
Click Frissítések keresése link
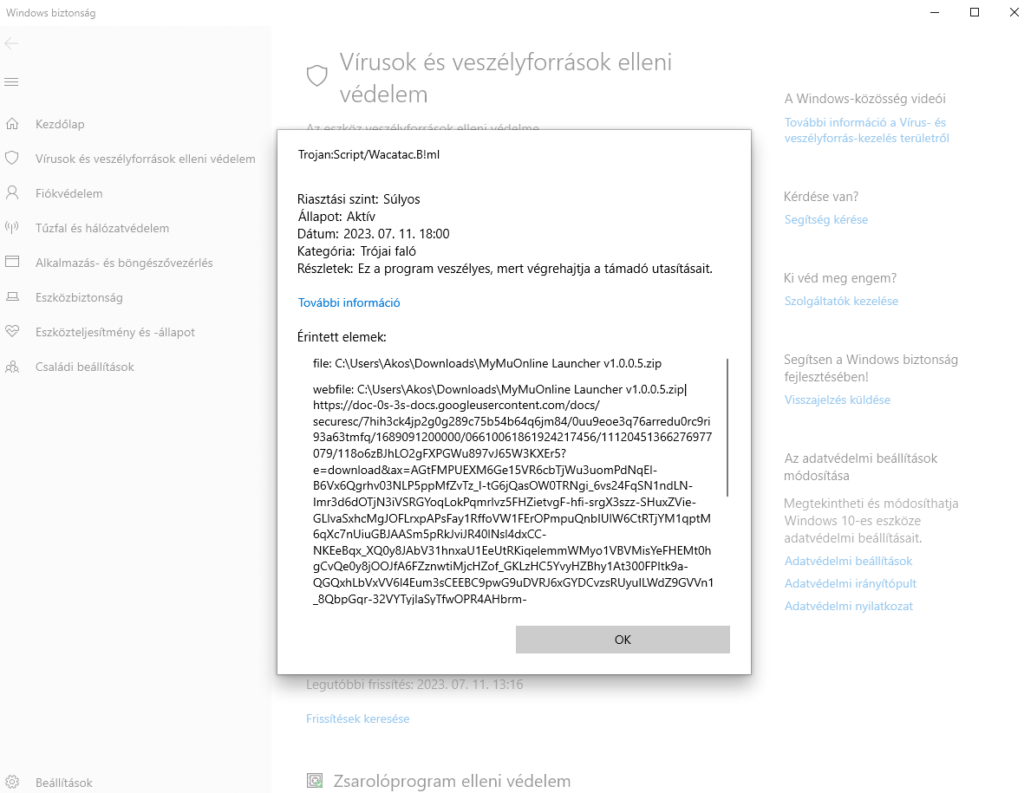click(x=357, y=719)
